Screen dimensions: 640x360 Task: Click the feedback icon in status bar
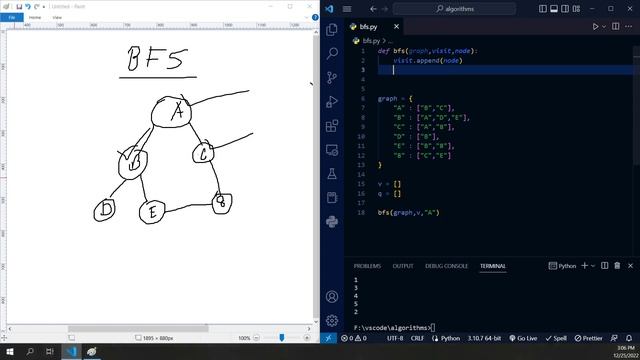pos(614,338)
